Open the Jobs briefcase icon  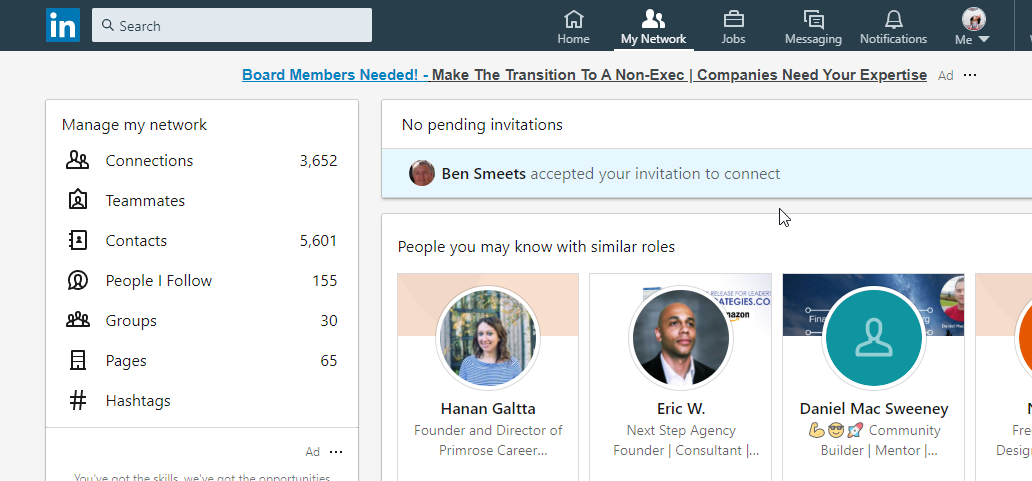click(733, 27)
